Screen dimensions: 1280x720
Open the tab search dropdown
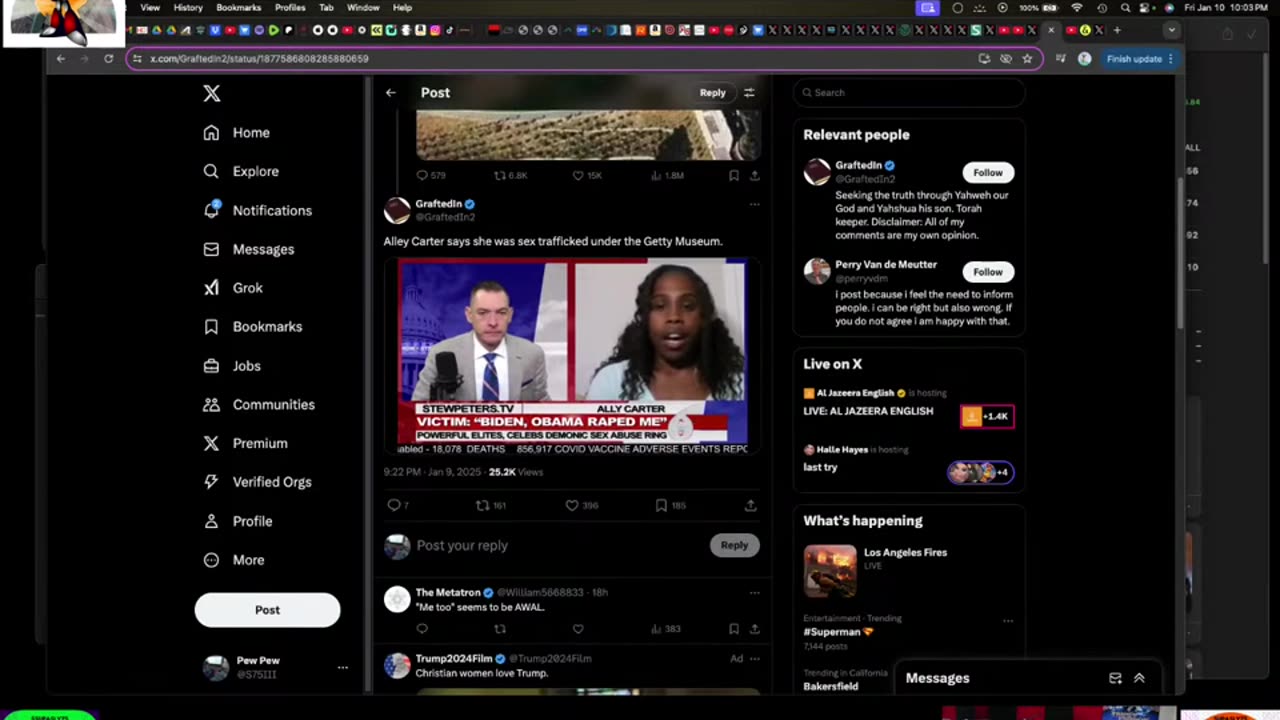pos(1171,30)
